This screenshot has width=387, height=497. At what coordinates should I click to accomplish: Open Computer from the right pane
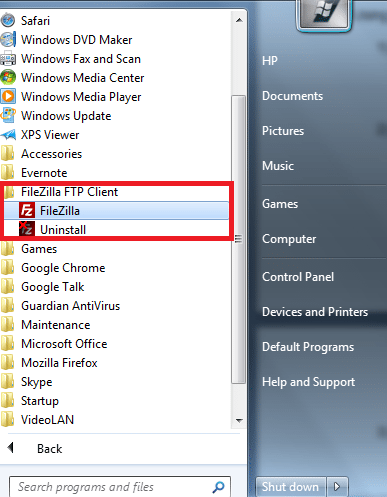pos(289,239)
